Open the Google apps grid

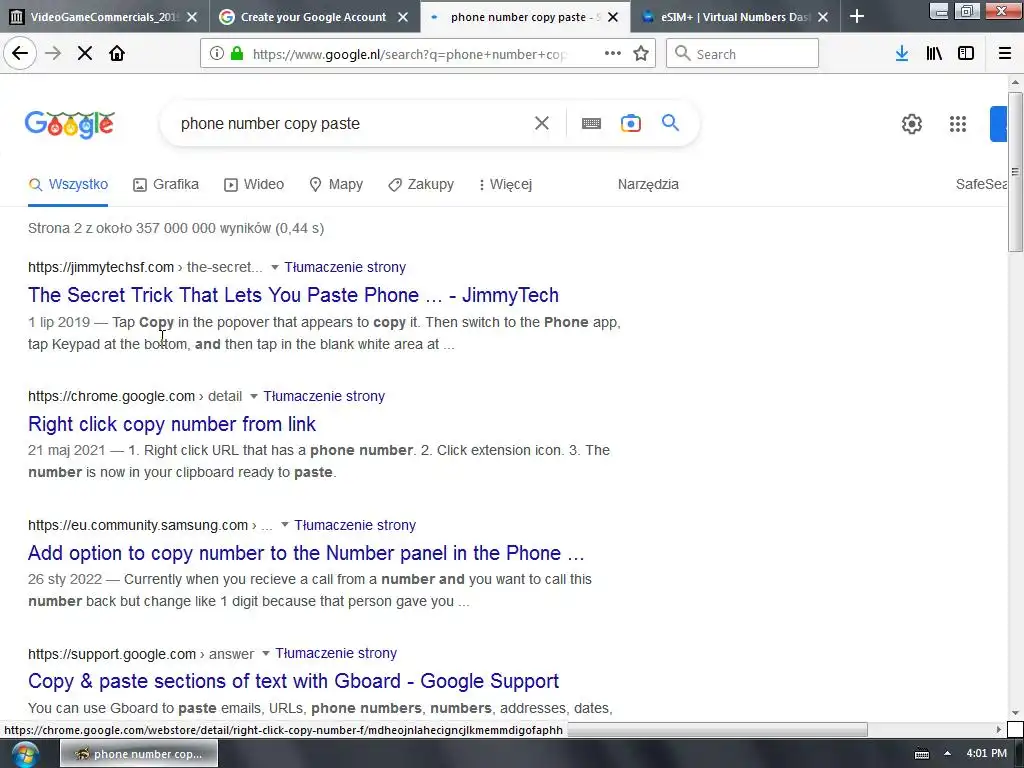coord(957,123)
